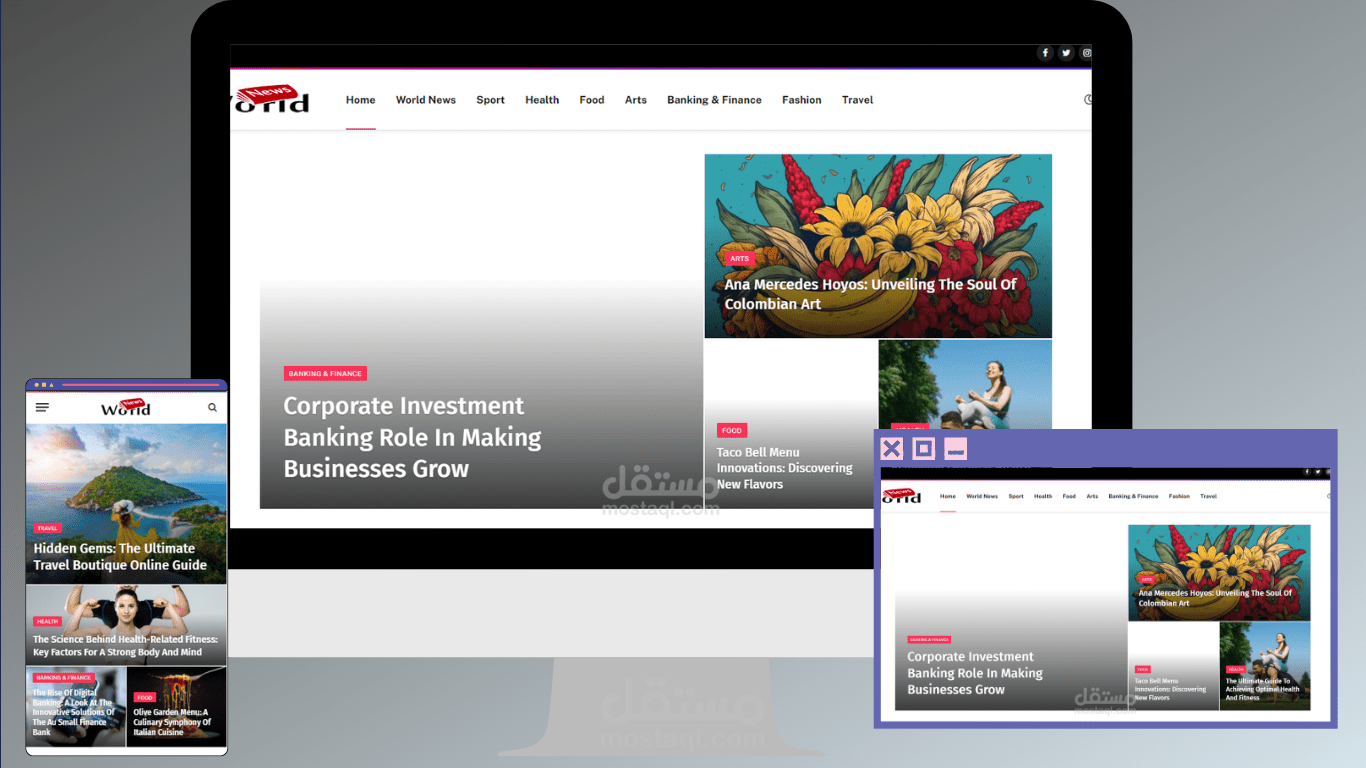Click the World News logo on the desktop monitor
The image size is (1366, 768).
pyautogui.click(x=270, y=99)
